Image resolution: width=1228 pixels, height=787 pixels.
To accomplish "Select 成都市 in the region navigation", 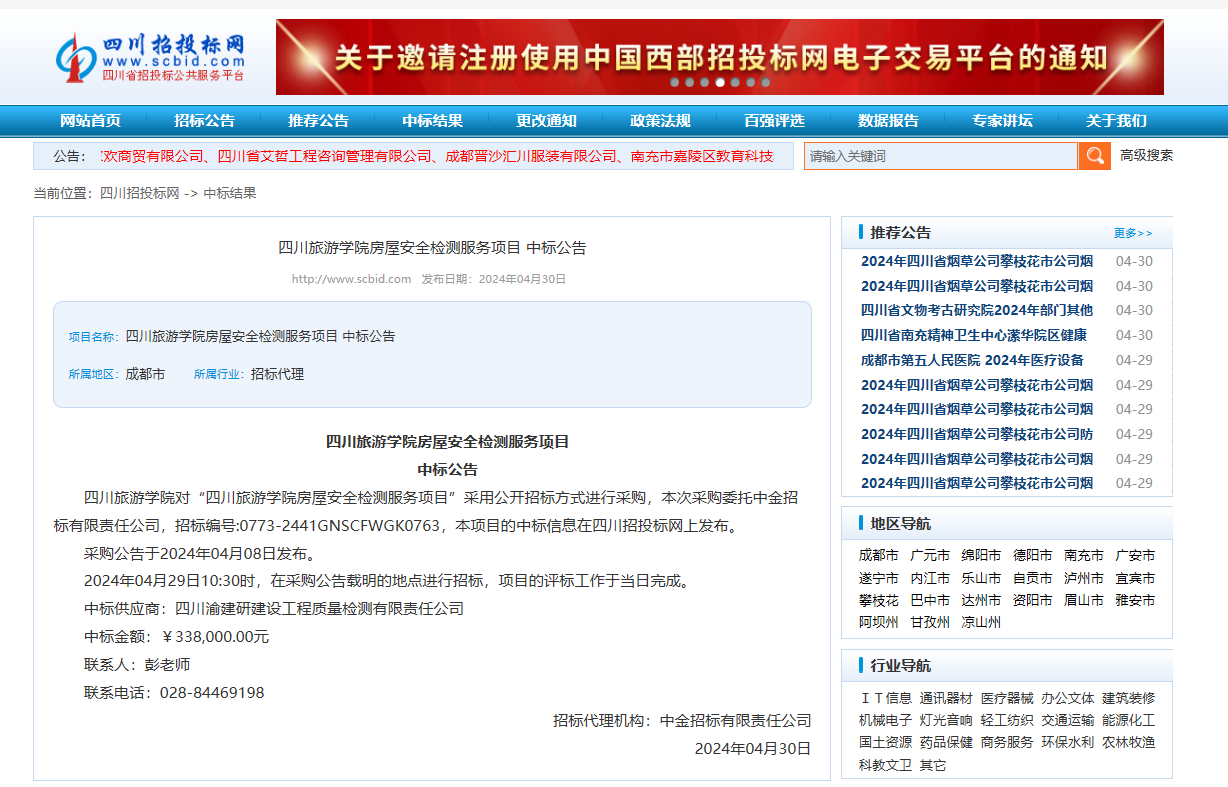I will click(878, 555).
